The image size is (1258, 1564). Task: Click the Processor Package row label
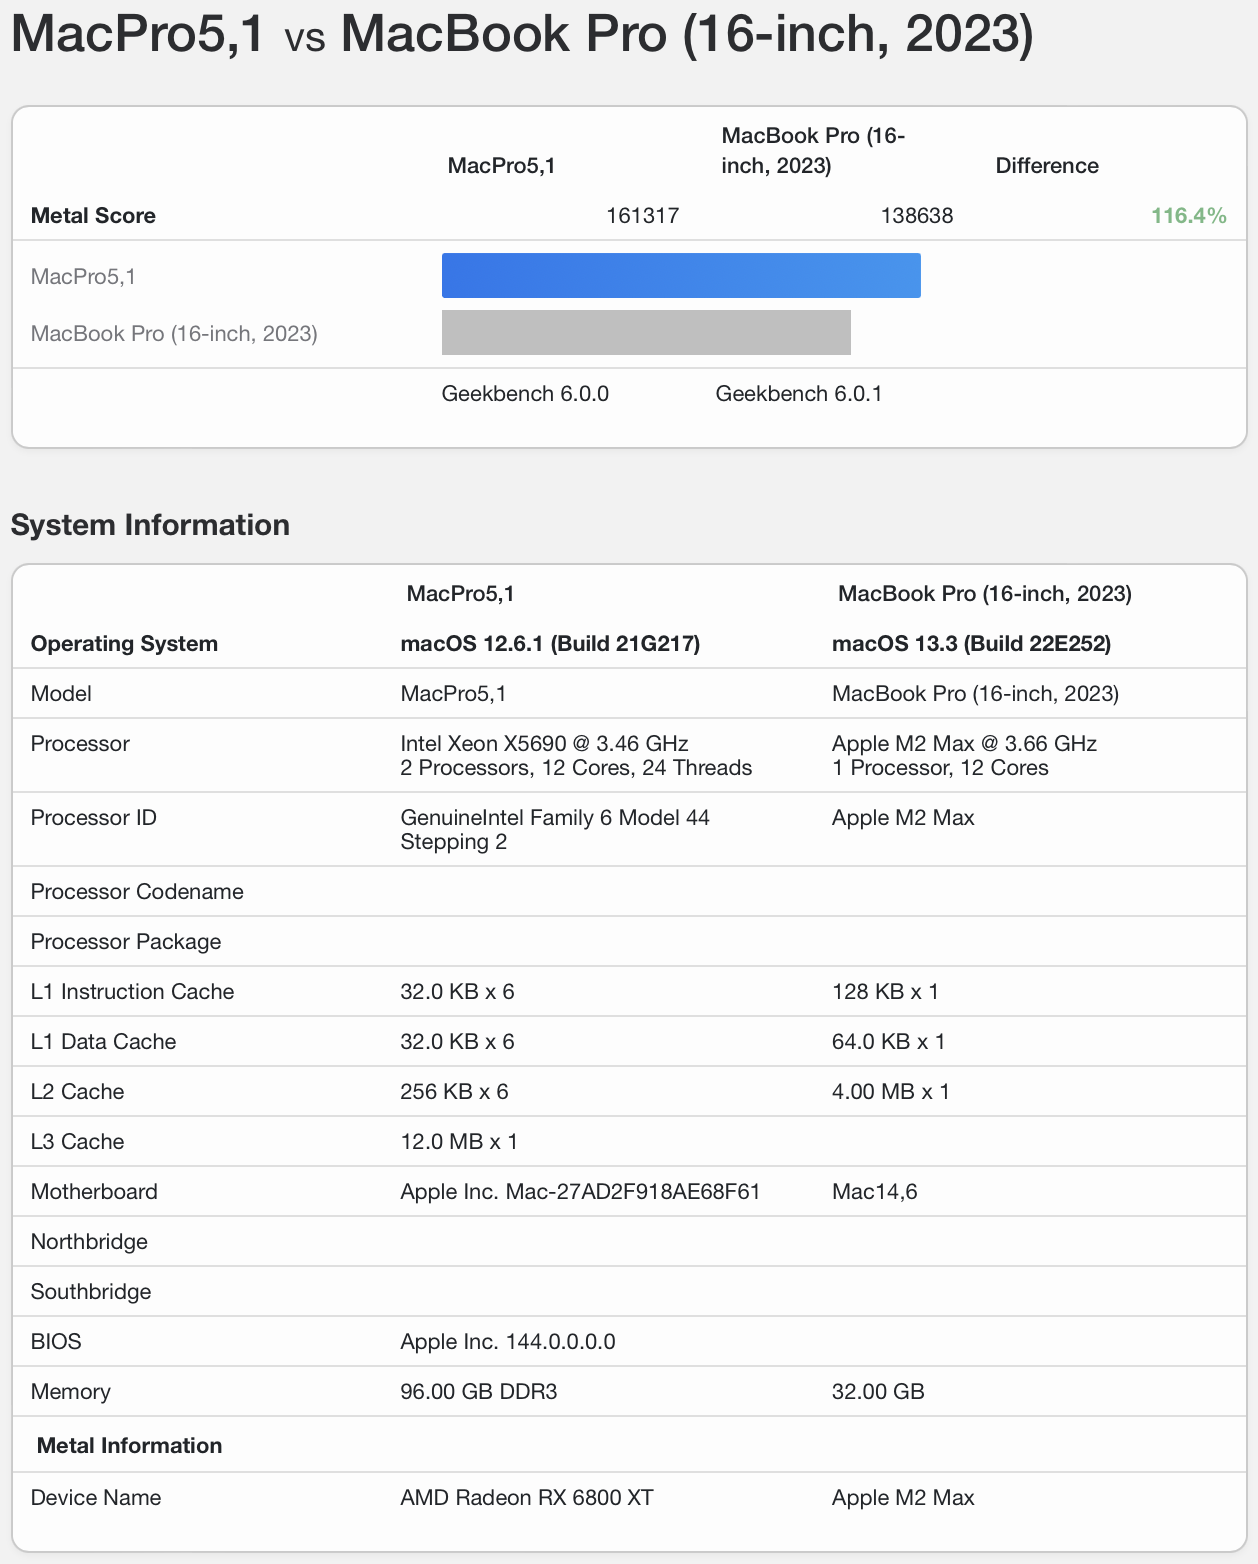(126, 942)
